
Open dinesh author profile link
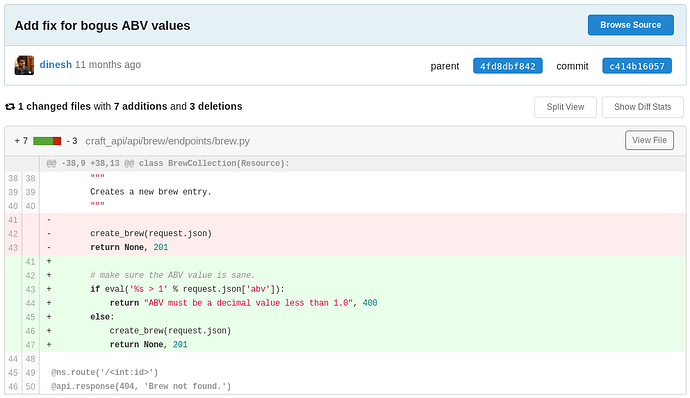(x=55, y=65)
